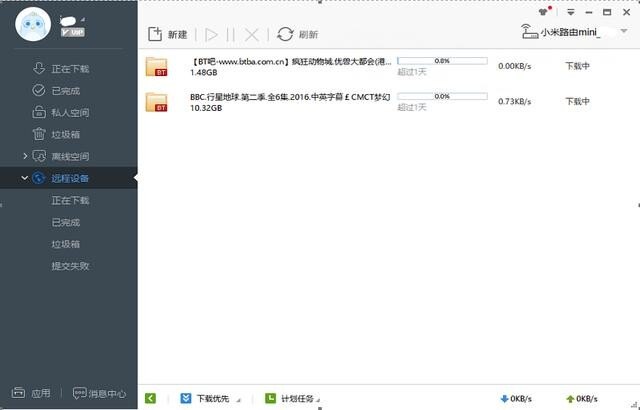Image resolution: width=640 pixels, height=410 pixels.
Task: Click progress bar of the BBC download
Action: [442, 96]
